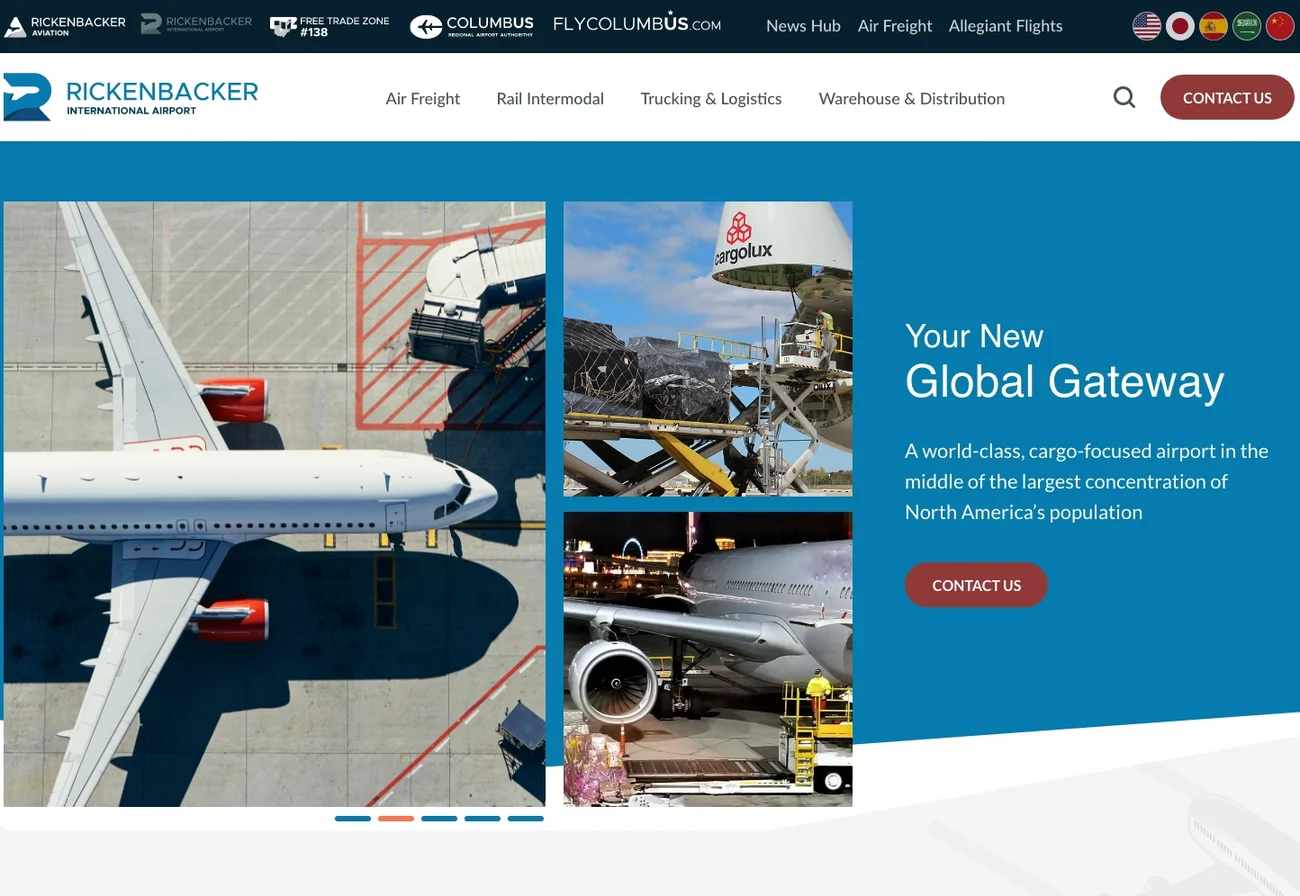Image resolution: width=1300 pixels, height=896 pixels.
Task: Pick the China flag language option
Action: coord(1280,26)
